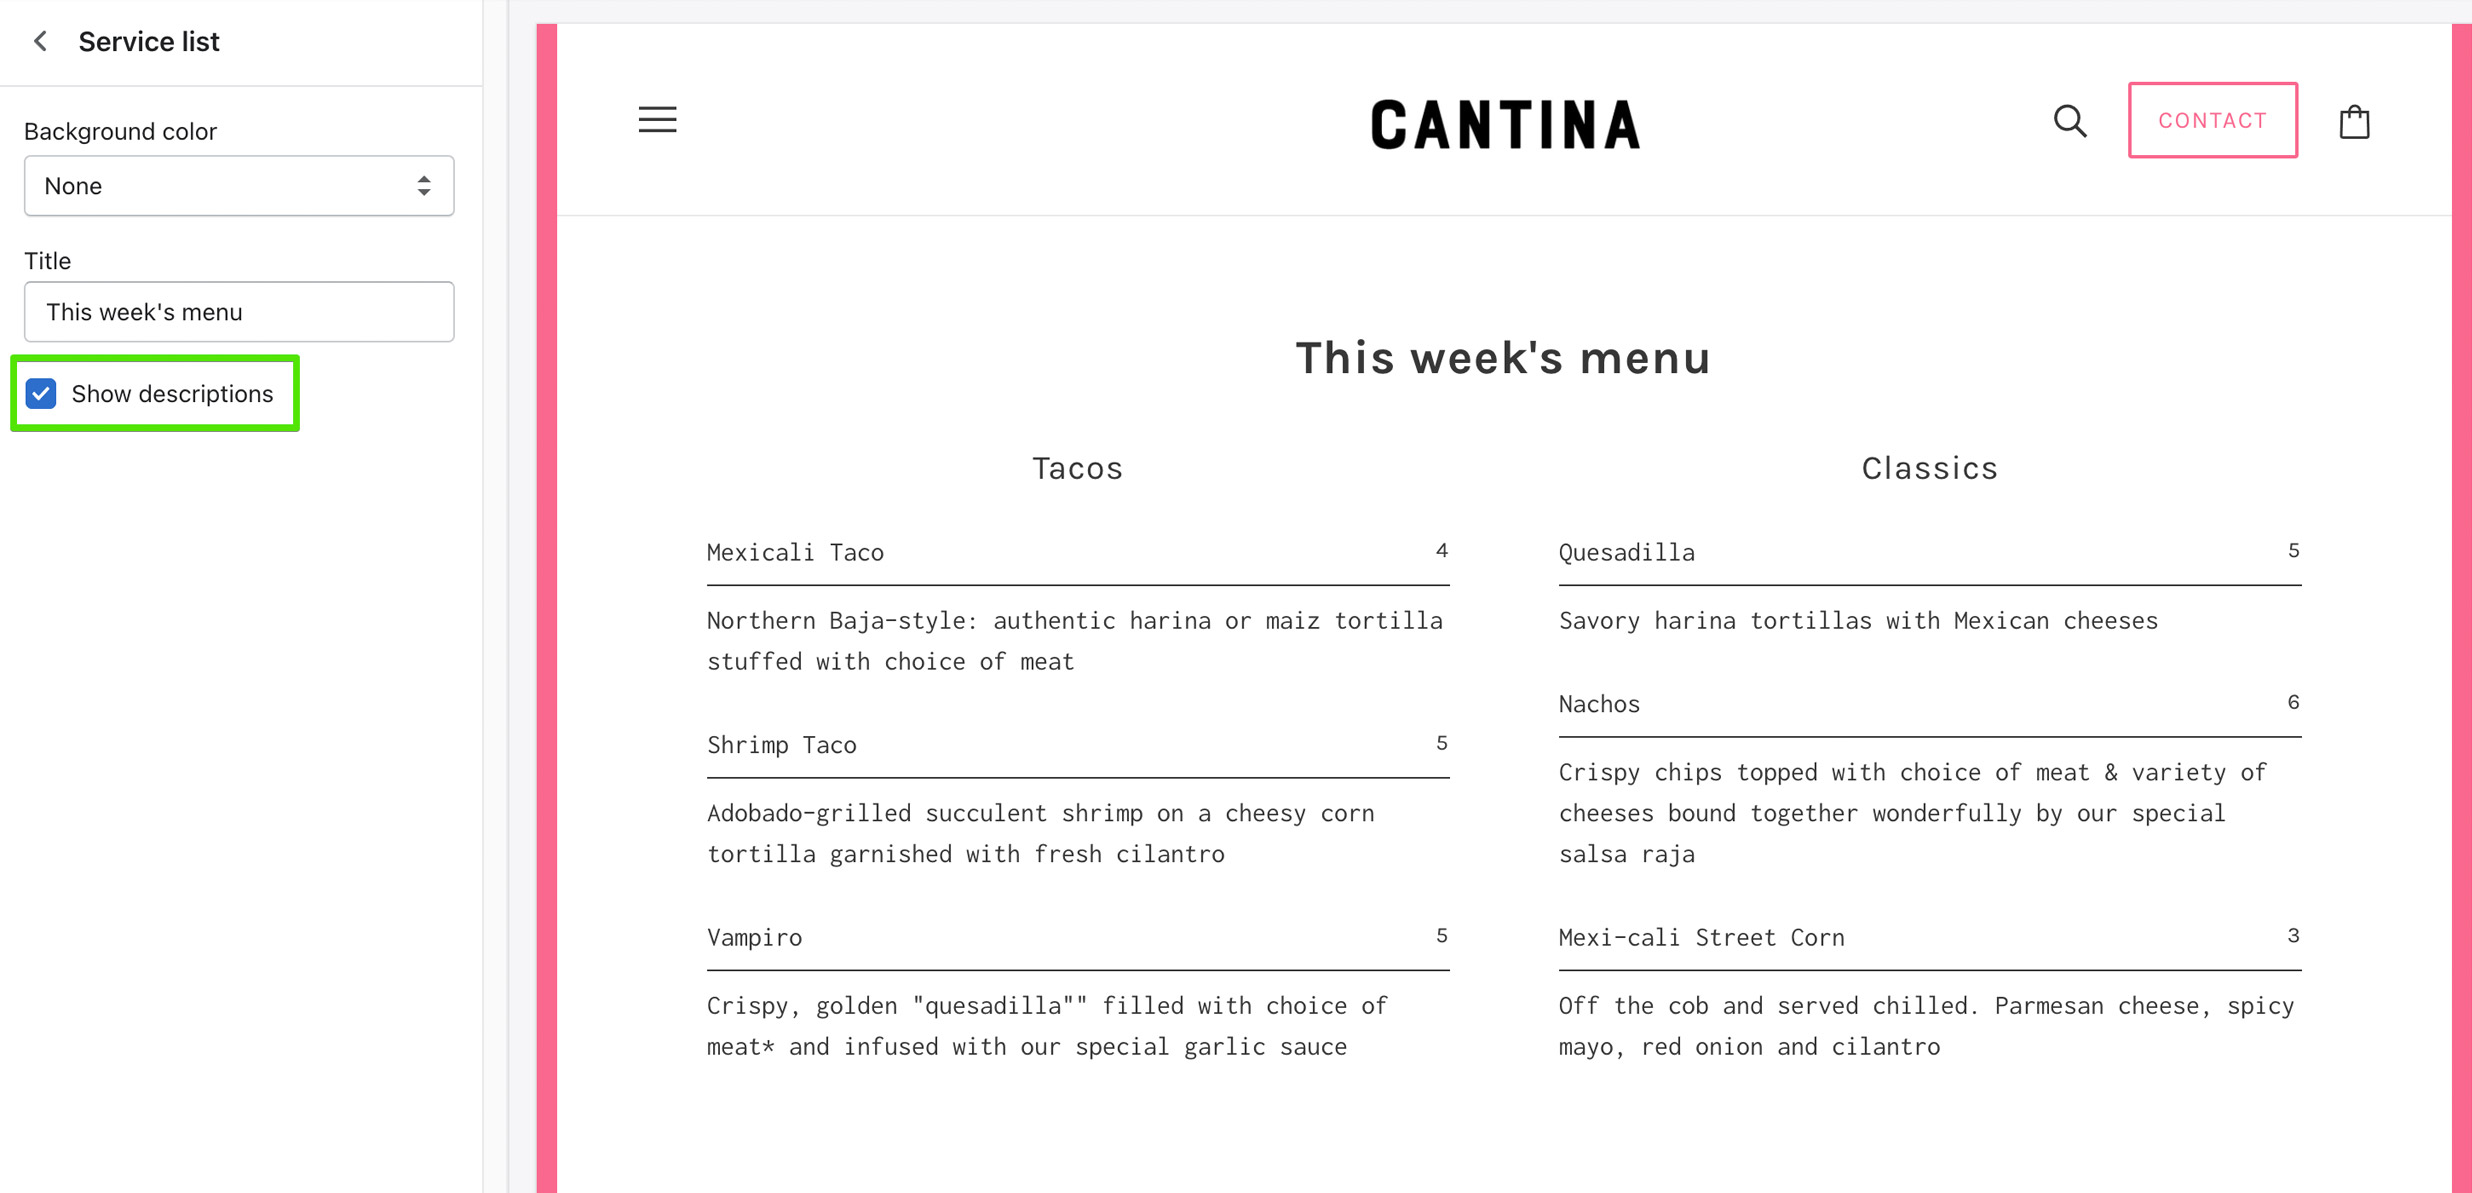Click the Nachos item row

pyautogui.click(x=1598, y=704)
